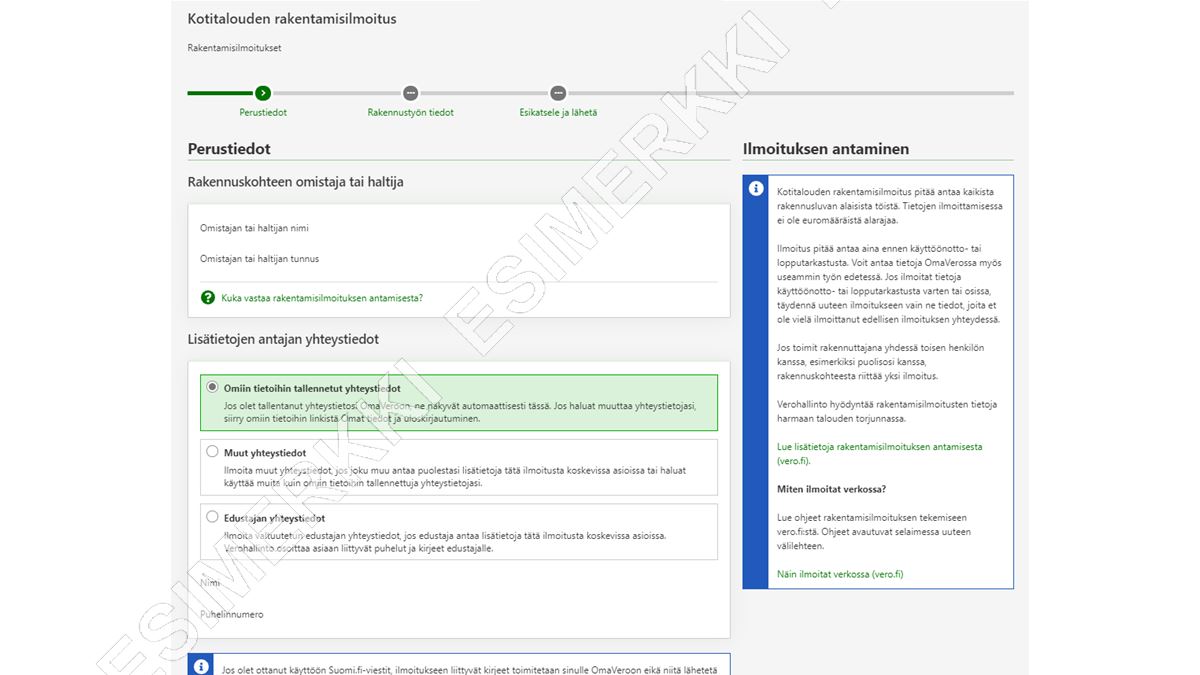Click the Omistajan tai haltijan nimi label
1200x675 pixels.
click(254, 228)
